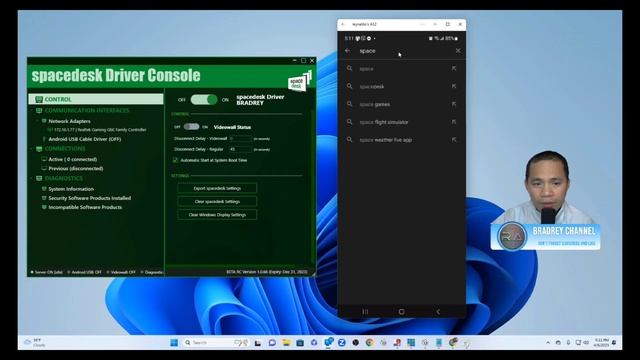Tap the magnifier icon beside 'spacedesk' suggestion
640x360 pixels.
(x=349, y=86)
